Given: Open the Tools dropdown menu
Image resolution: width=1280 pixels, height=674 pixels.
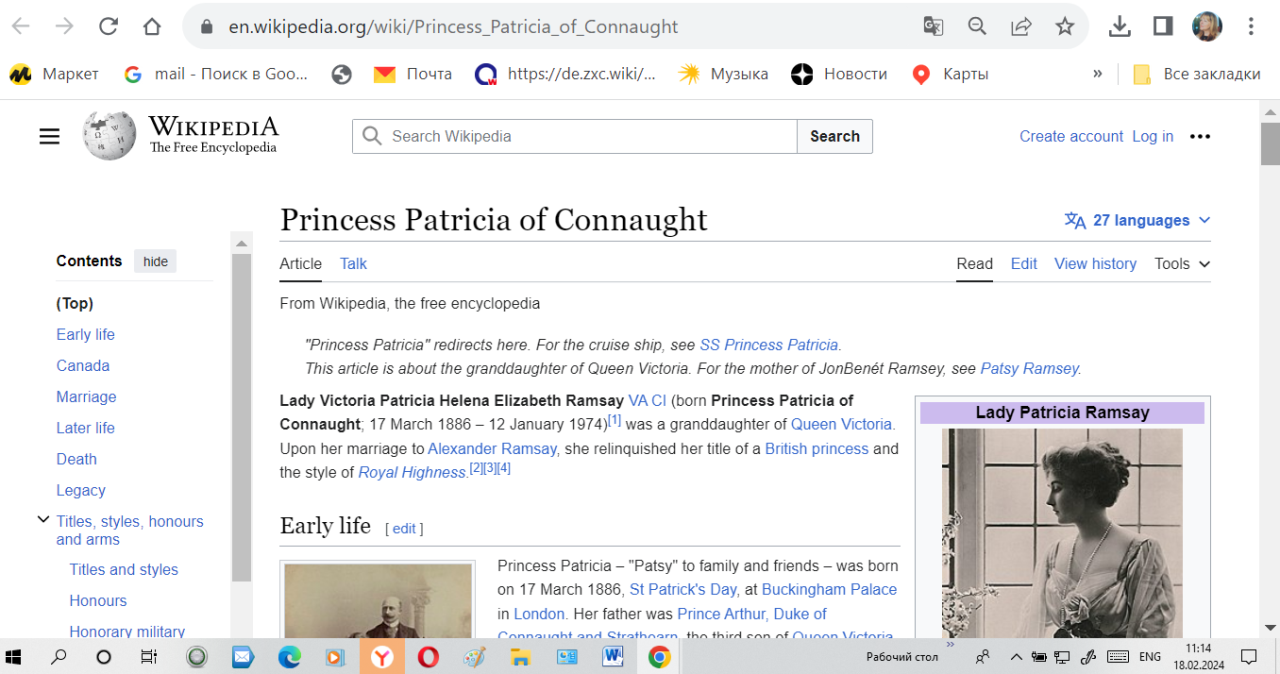Looking at the screenshot, I should coord(1181,264).
